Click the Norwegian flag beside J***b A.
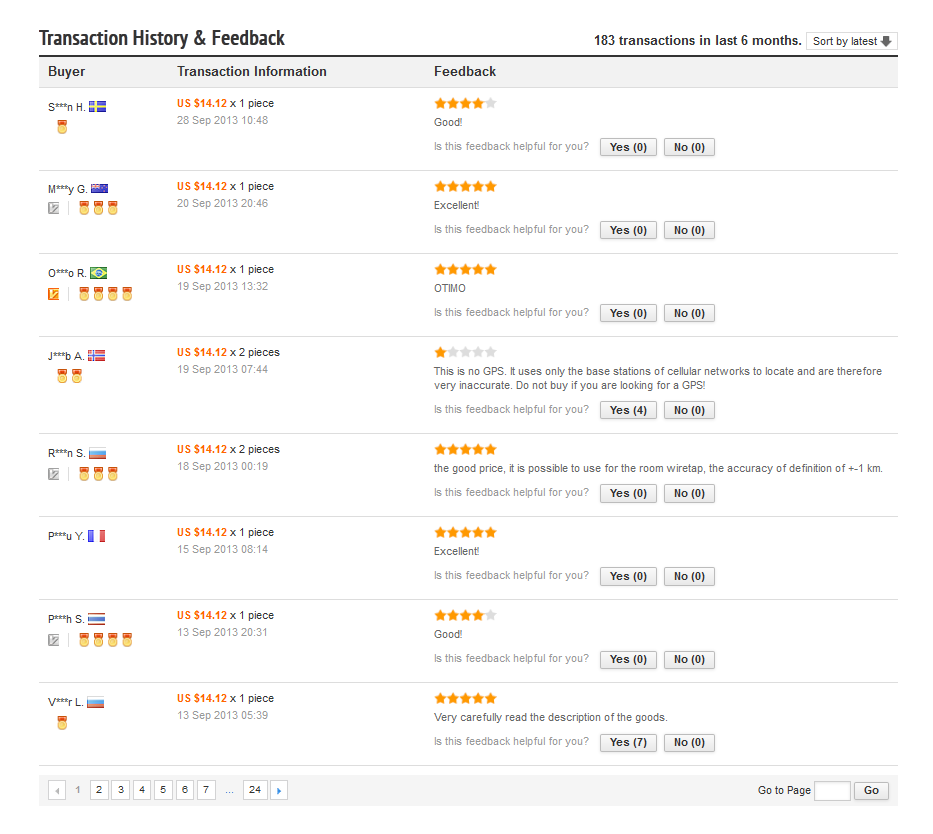 tap(96, 356)
